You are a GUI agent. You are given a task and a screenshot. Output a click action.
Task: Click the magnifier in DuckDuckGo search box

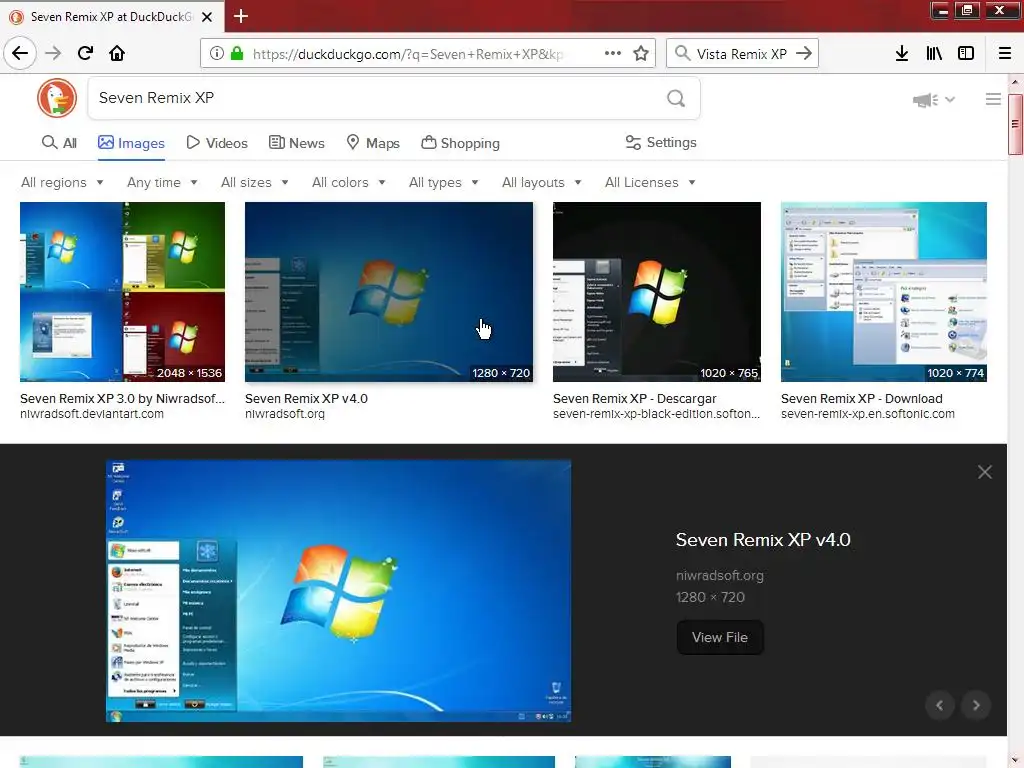click(676, 98)
